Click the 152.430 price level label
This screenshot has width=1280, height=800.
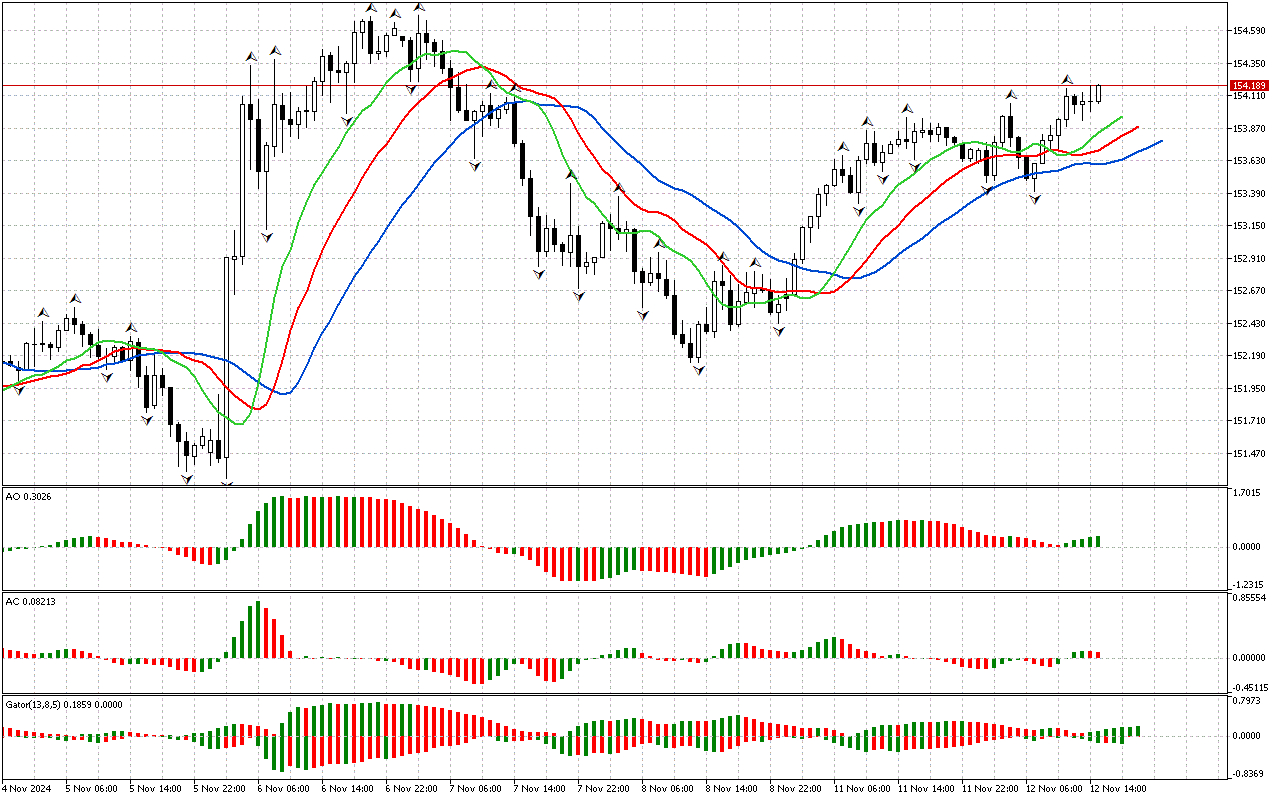(x=1251, y=323)
